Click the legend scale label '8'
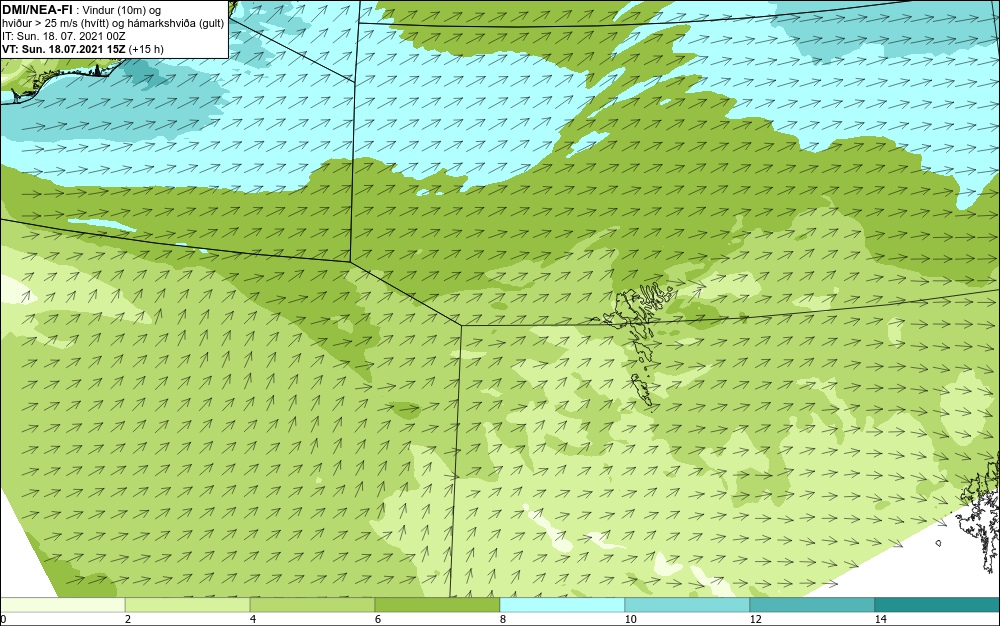This screenshot has height=626, width=1000. pos(503,619)
